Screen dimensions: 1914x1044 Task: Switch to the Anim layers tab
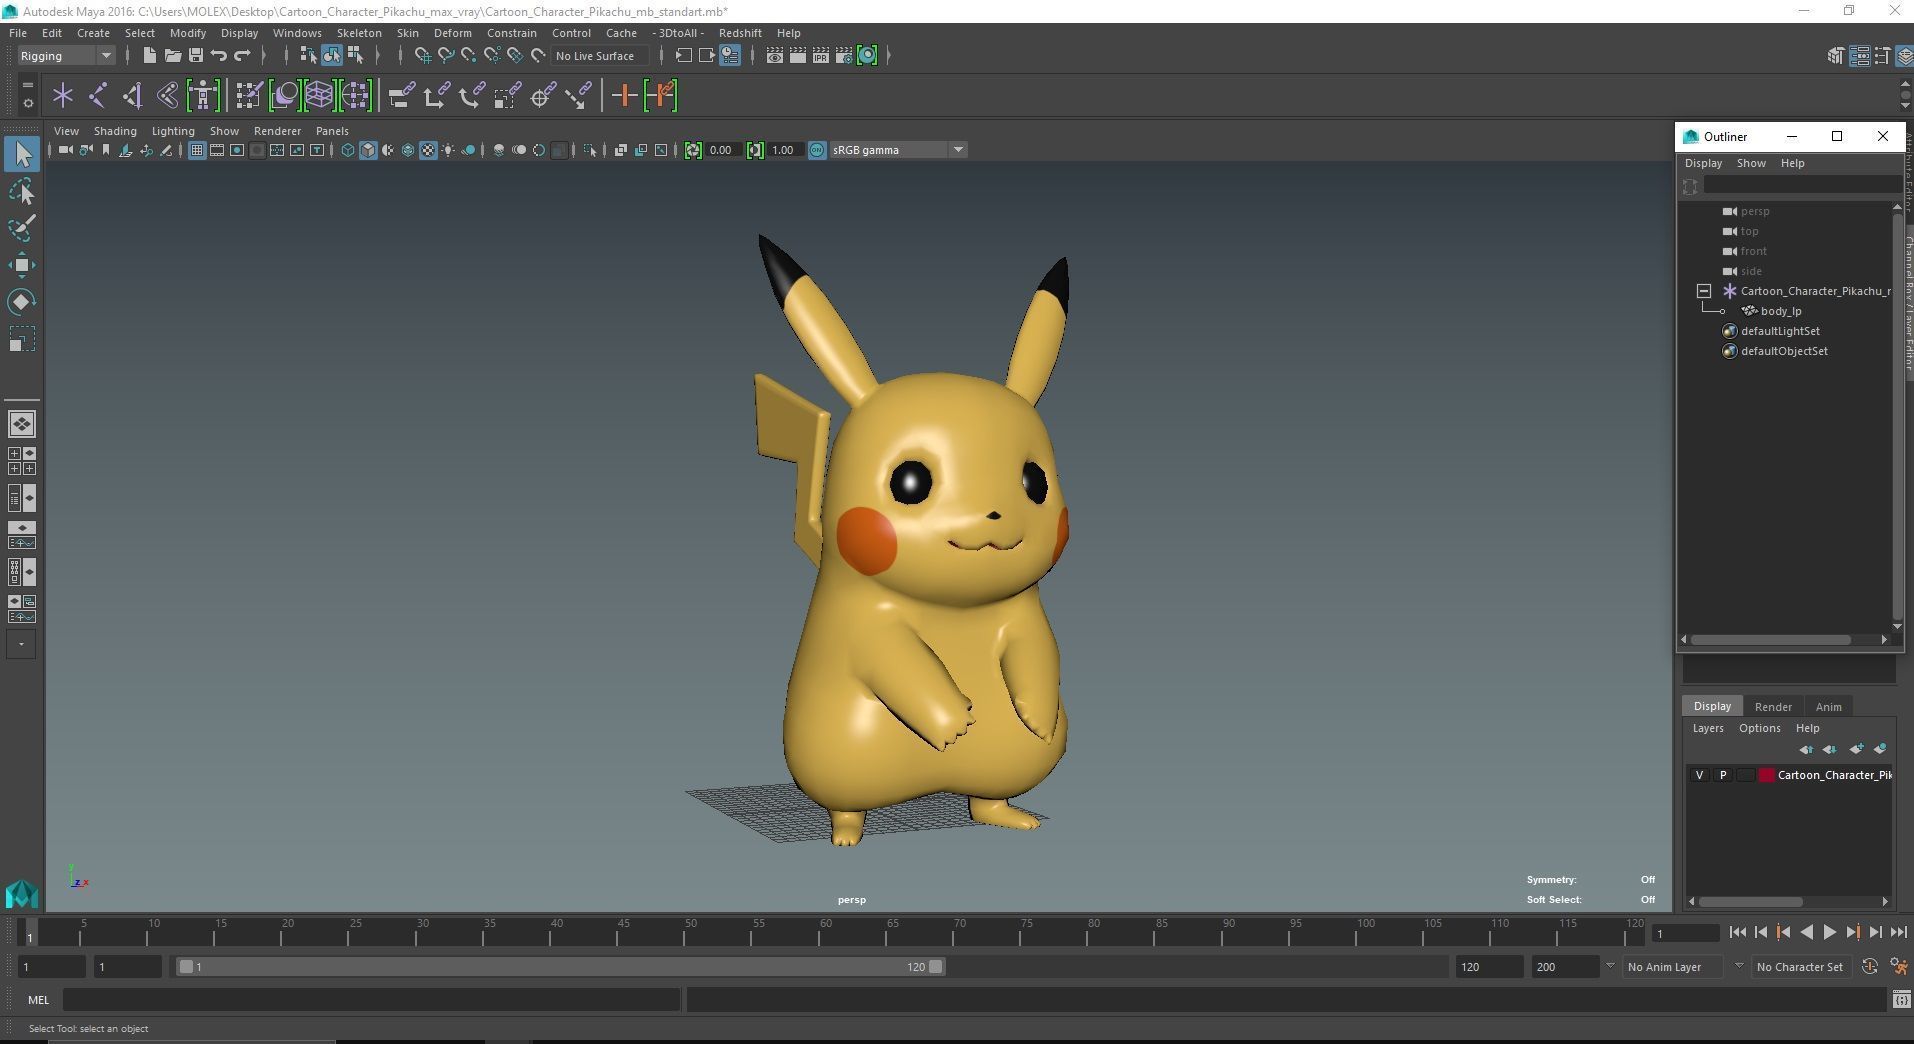(1828, 707)
